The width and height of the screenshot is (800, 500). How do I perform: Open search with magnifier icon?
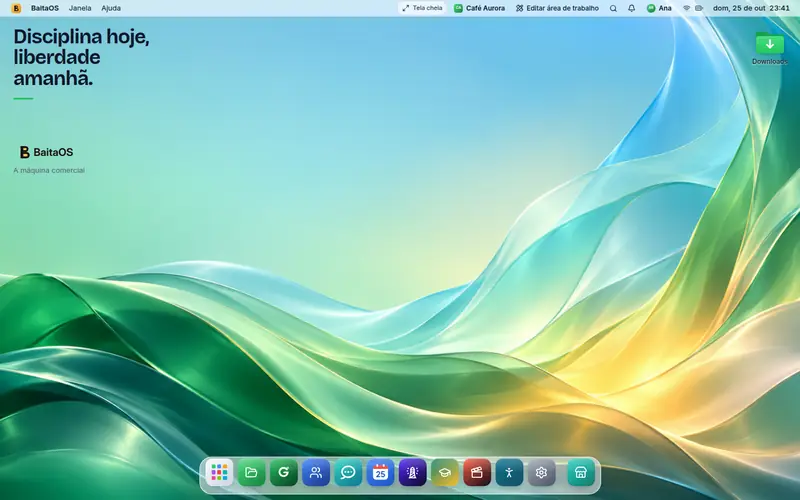[613, 8]
